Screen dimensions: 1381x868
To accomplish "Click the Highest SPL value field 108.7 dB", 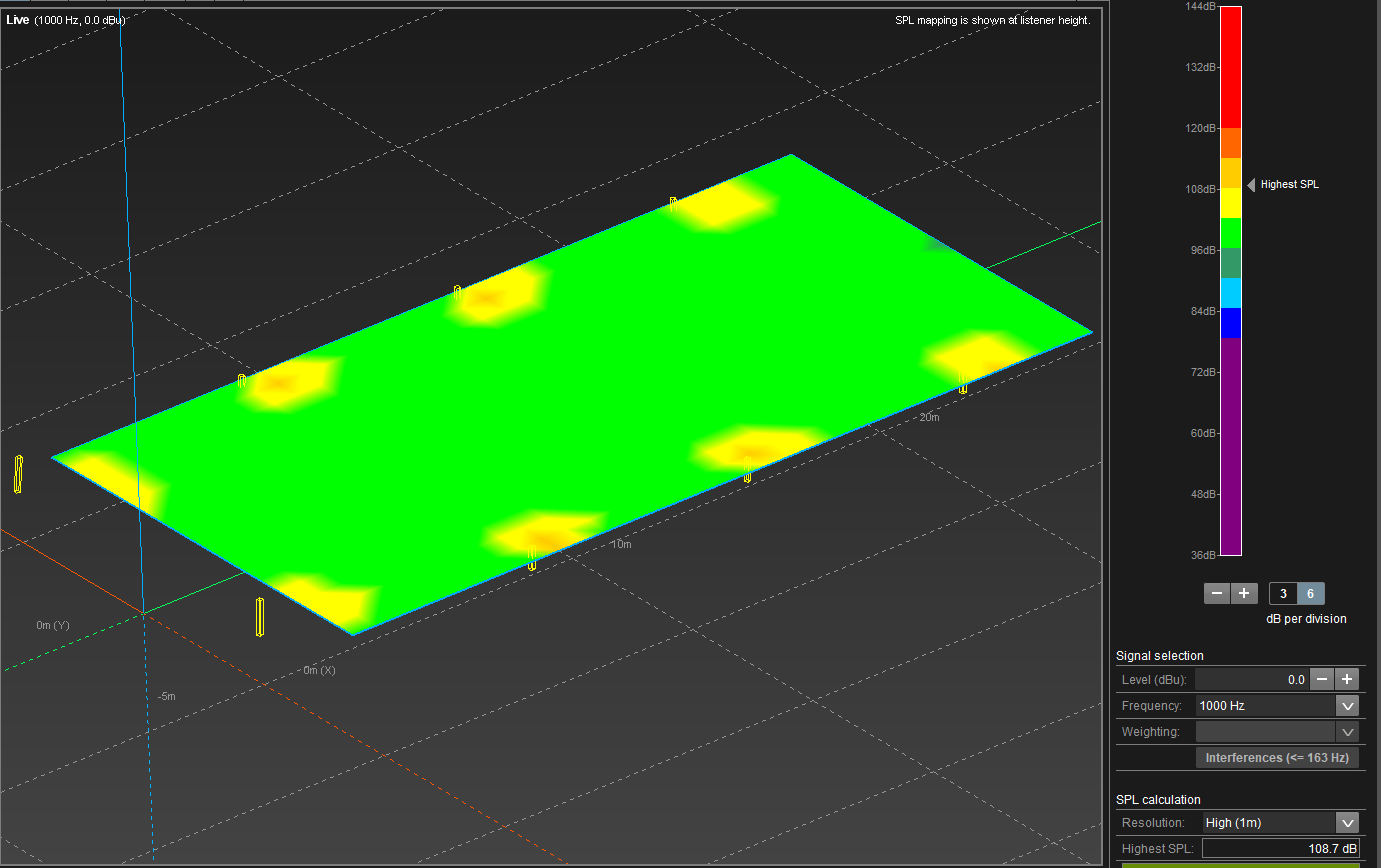I will click(1281, 848).
